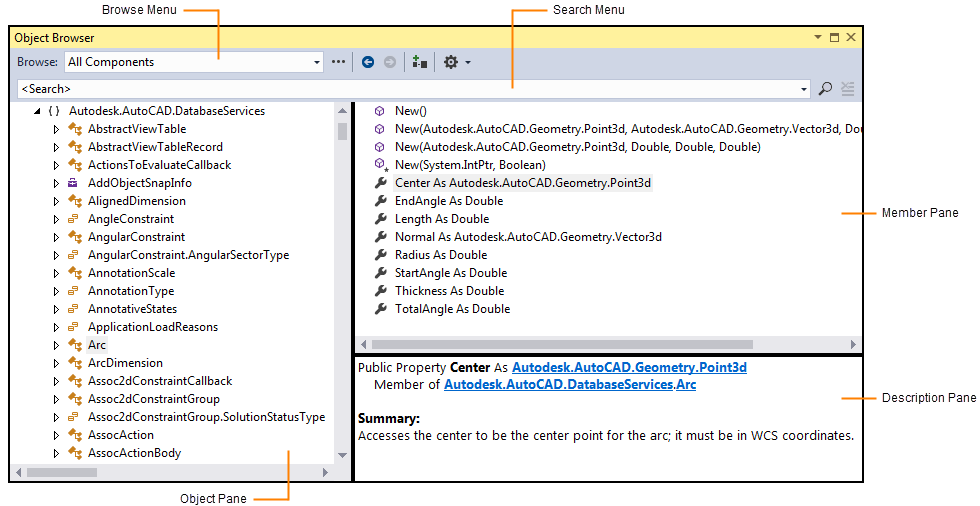Click the object pane vertical scrollbar thumb
980x506 pixels.
(x=342, y=132)
